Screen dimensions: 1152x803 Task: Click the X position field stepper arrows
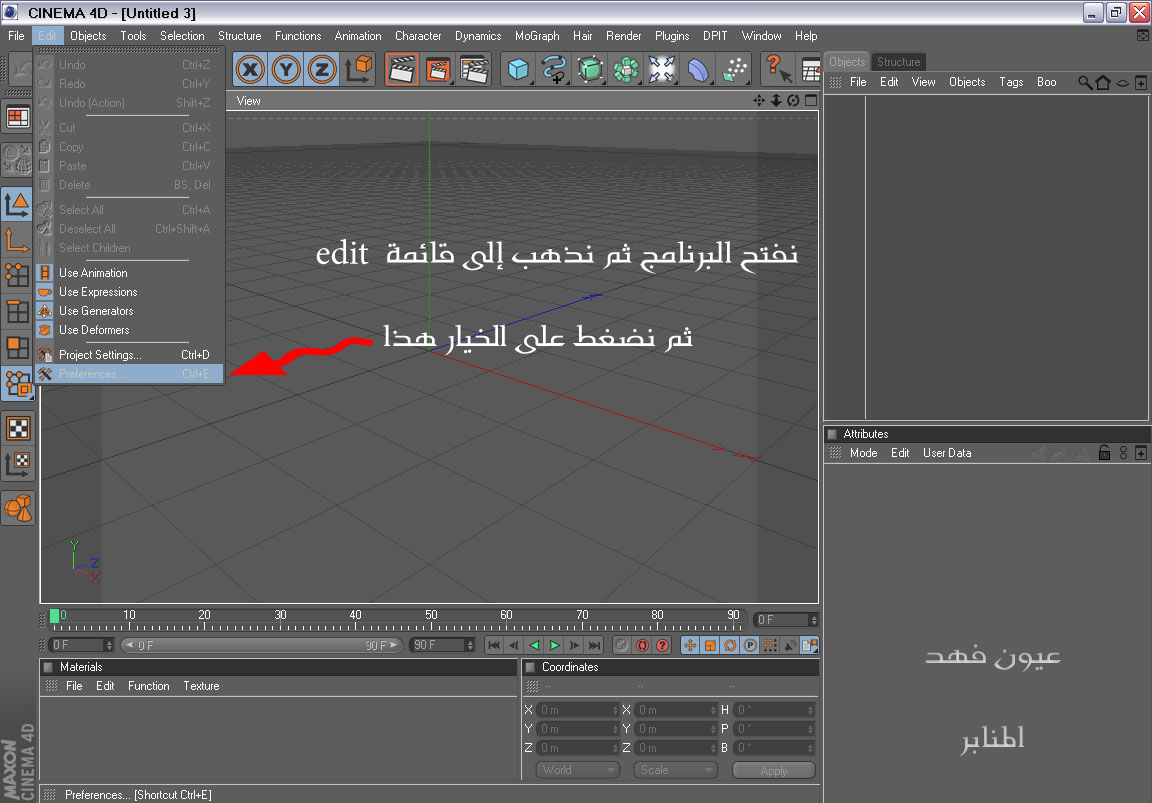[615, 710]
